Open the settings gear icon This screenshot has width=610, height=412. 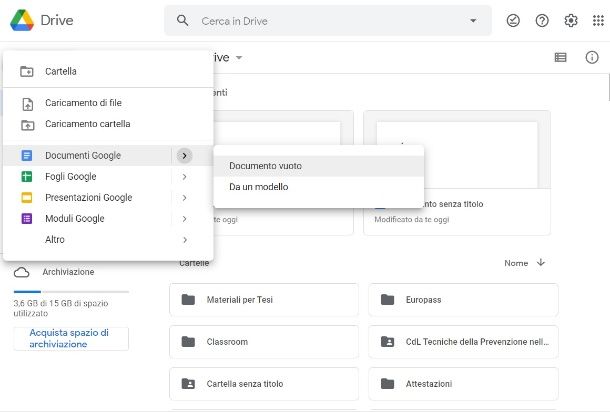click(571, 20)
